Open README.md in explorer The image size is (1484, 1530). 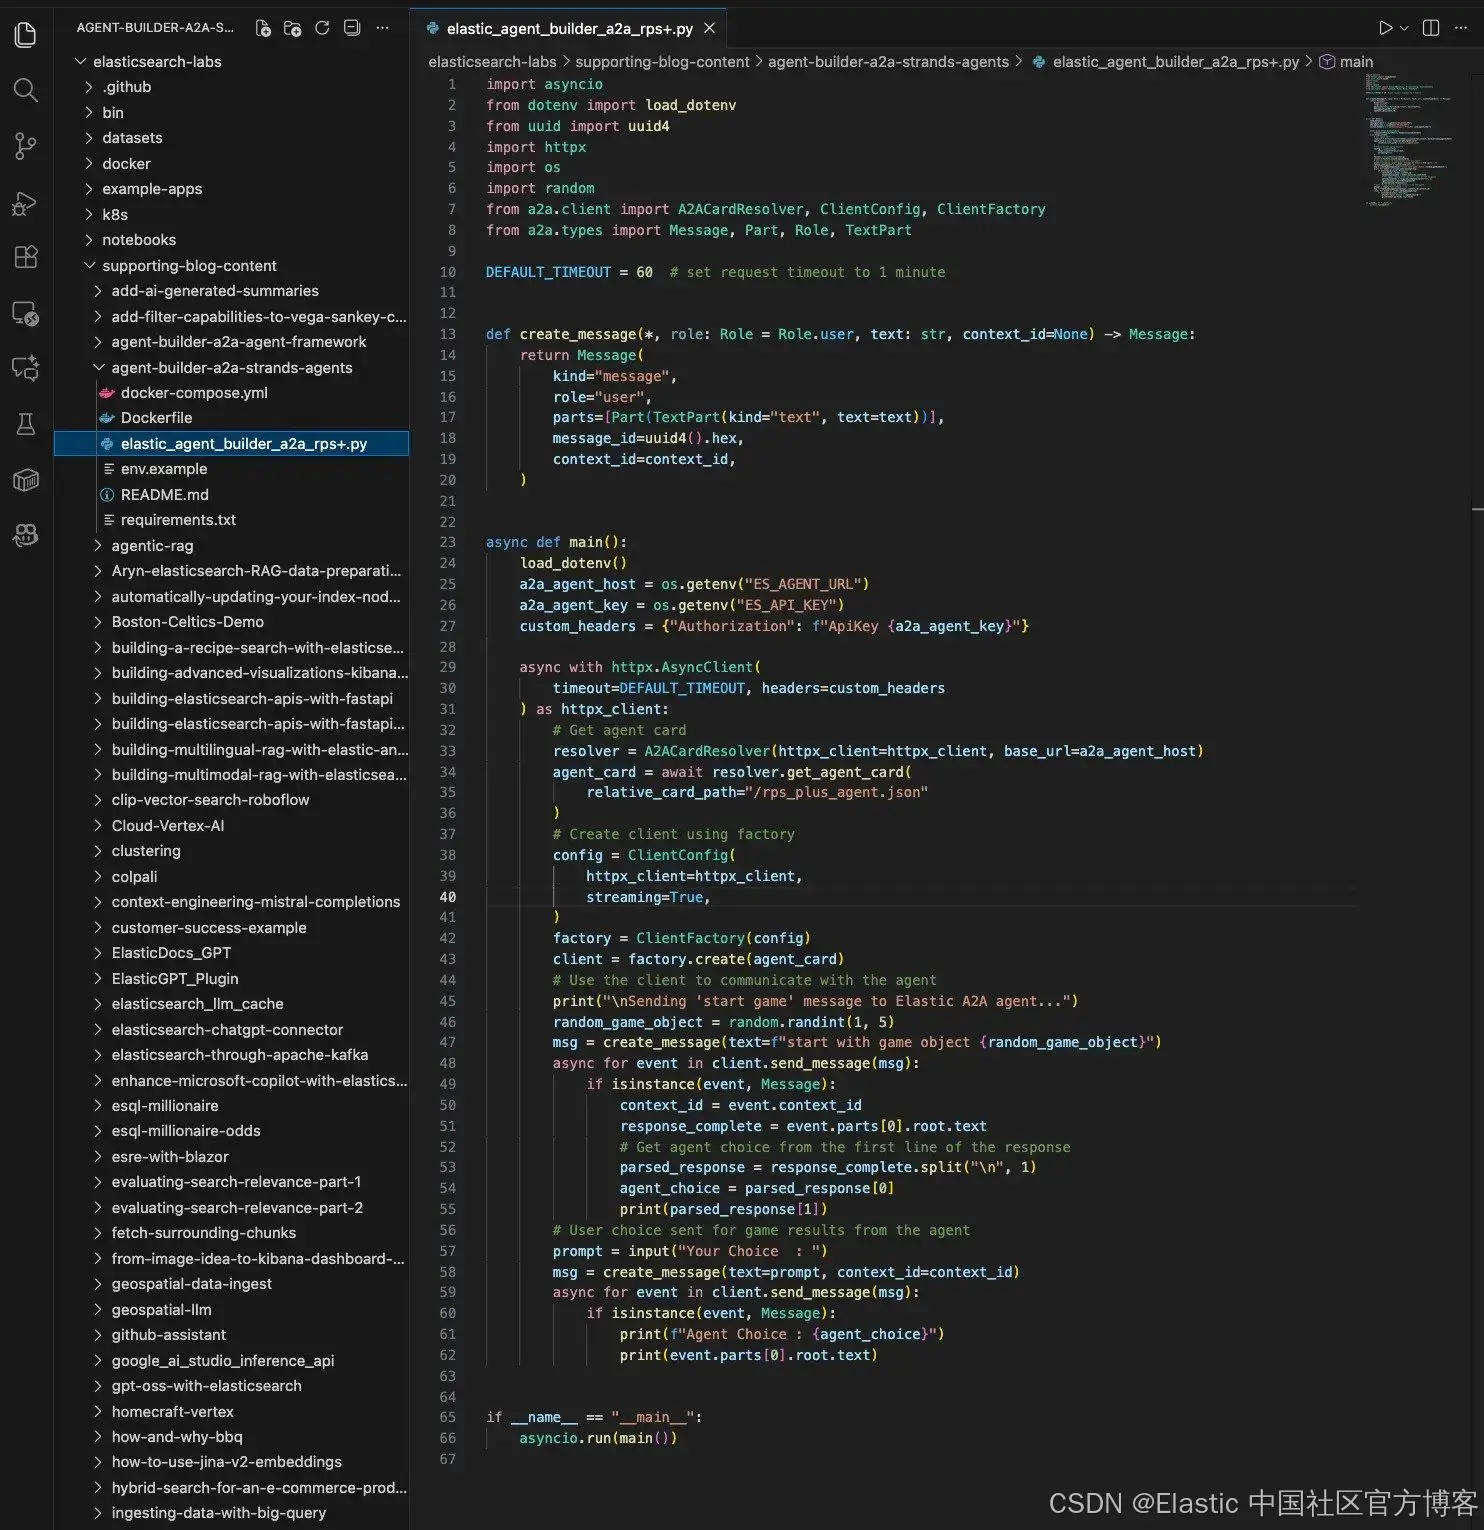[x=165, y=495]
